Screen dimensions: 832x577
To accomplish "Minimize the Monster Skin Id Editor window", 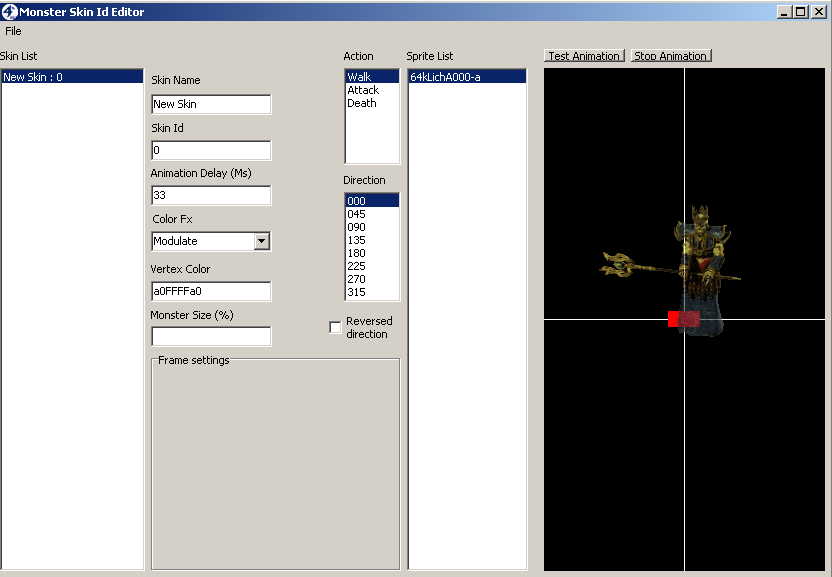I will (784, 12).
